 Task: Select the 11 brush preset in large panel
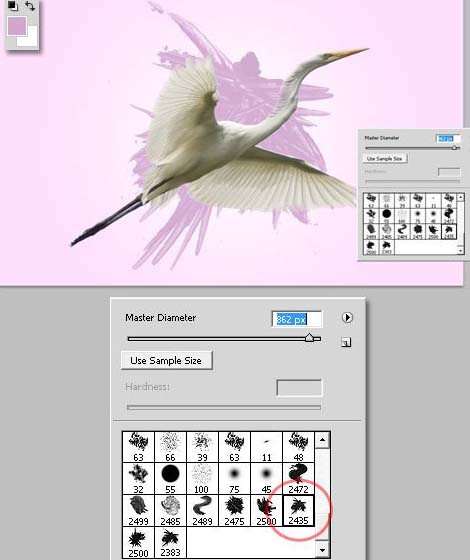[266, 447]
